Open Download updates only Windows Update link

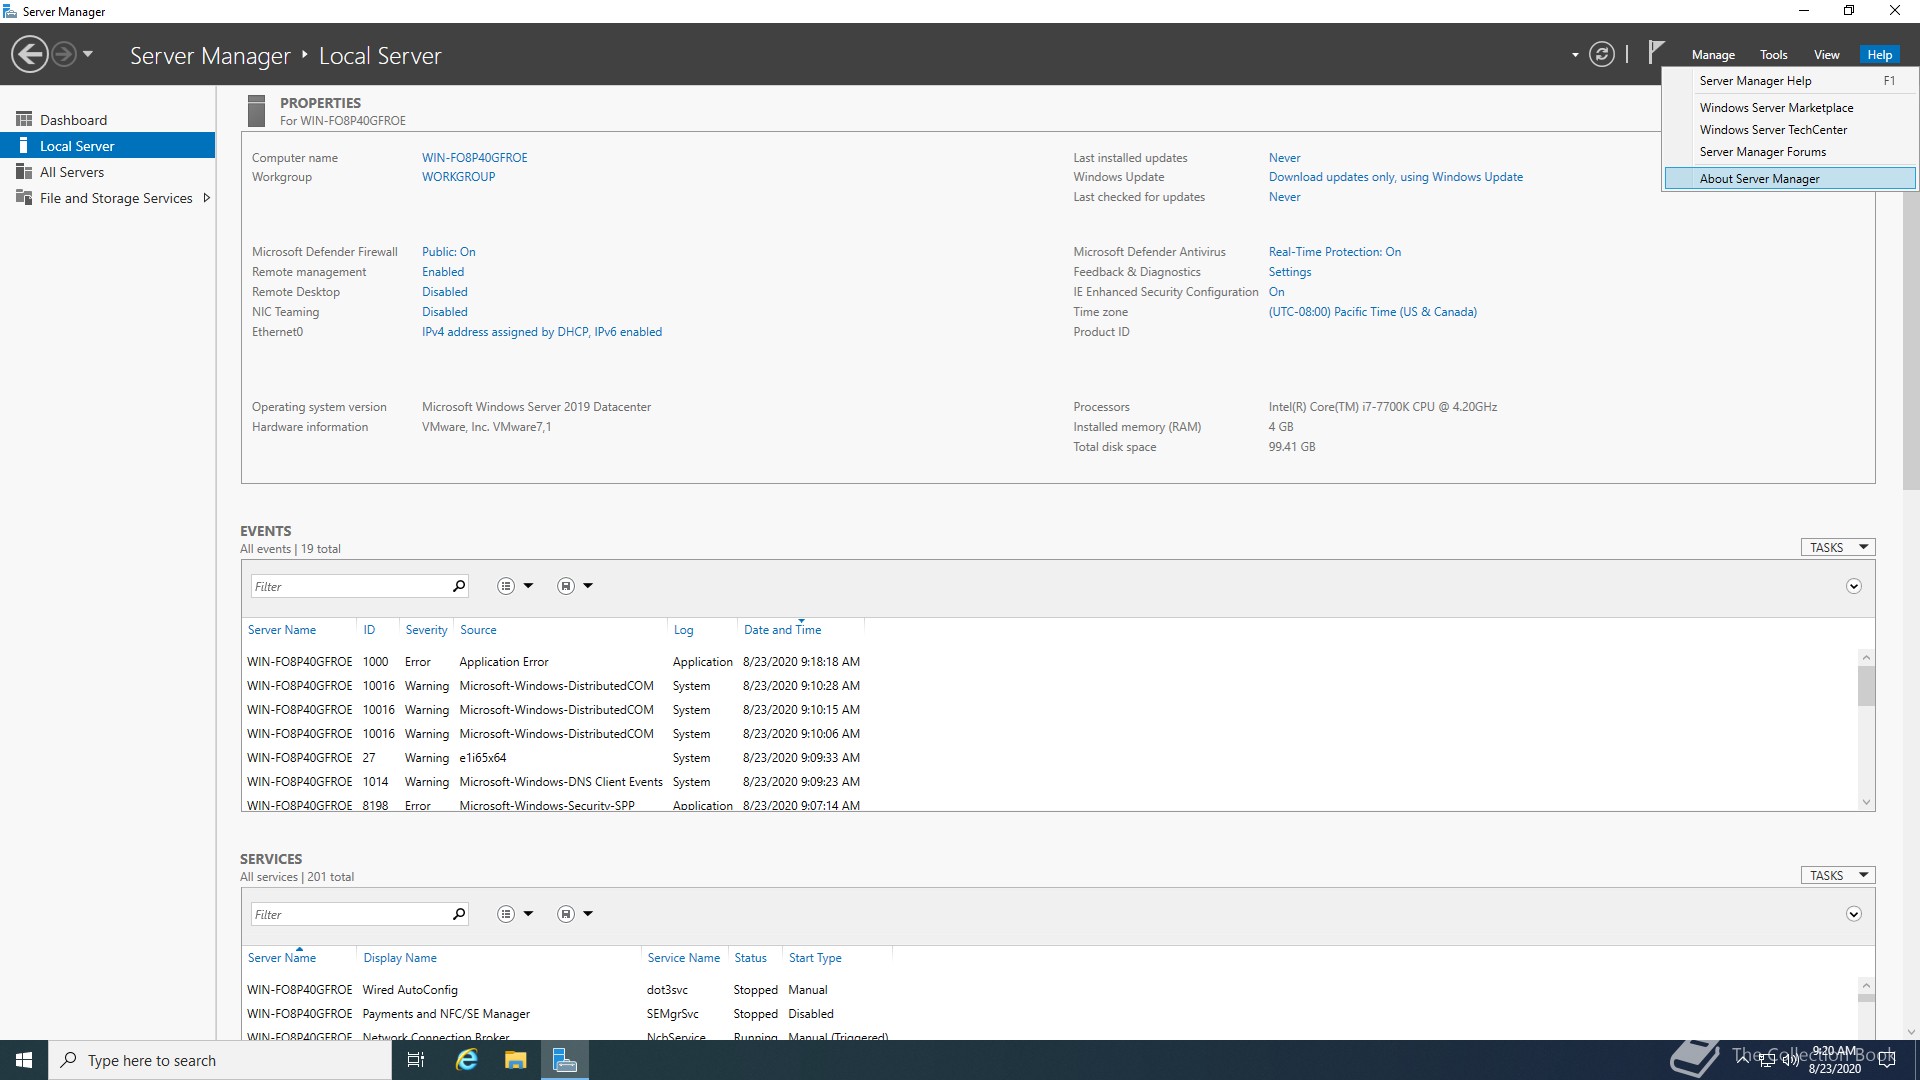coord(1396,177)
